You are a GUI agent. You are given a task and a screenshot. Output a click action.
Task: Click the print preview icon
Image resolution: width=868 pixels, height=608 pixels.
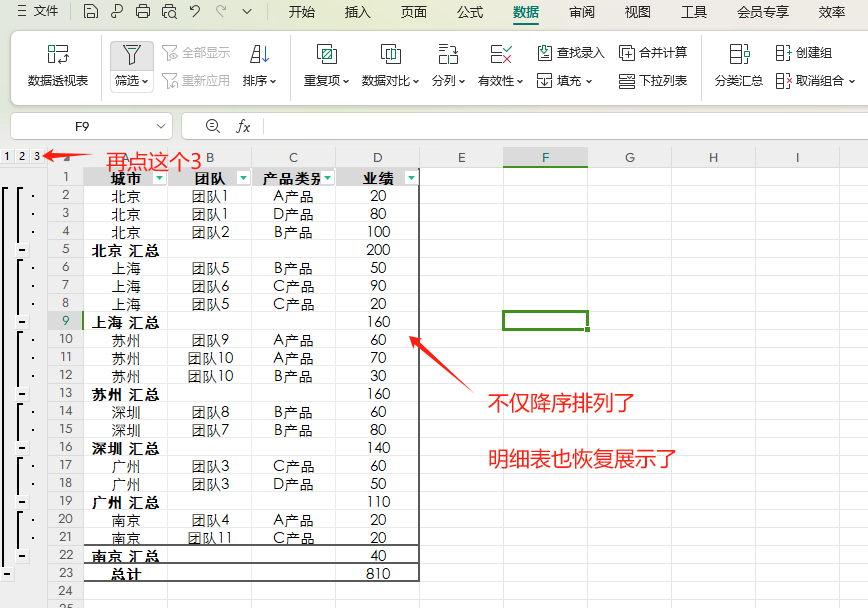169,11
